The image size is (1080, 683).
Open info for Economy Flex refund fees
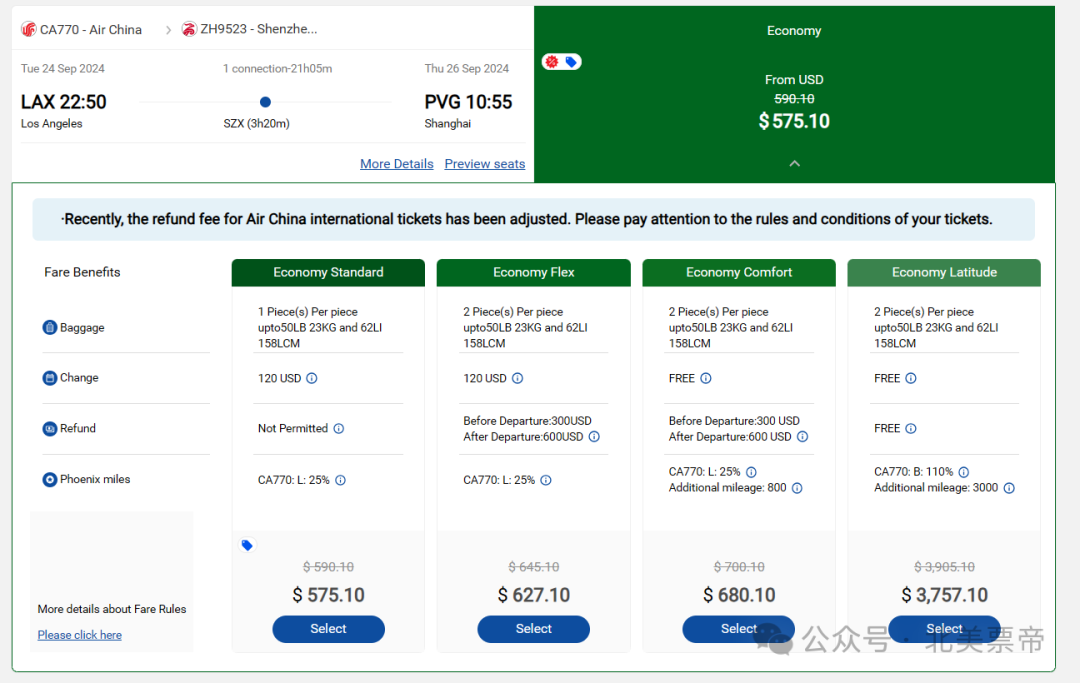[594, 437]
